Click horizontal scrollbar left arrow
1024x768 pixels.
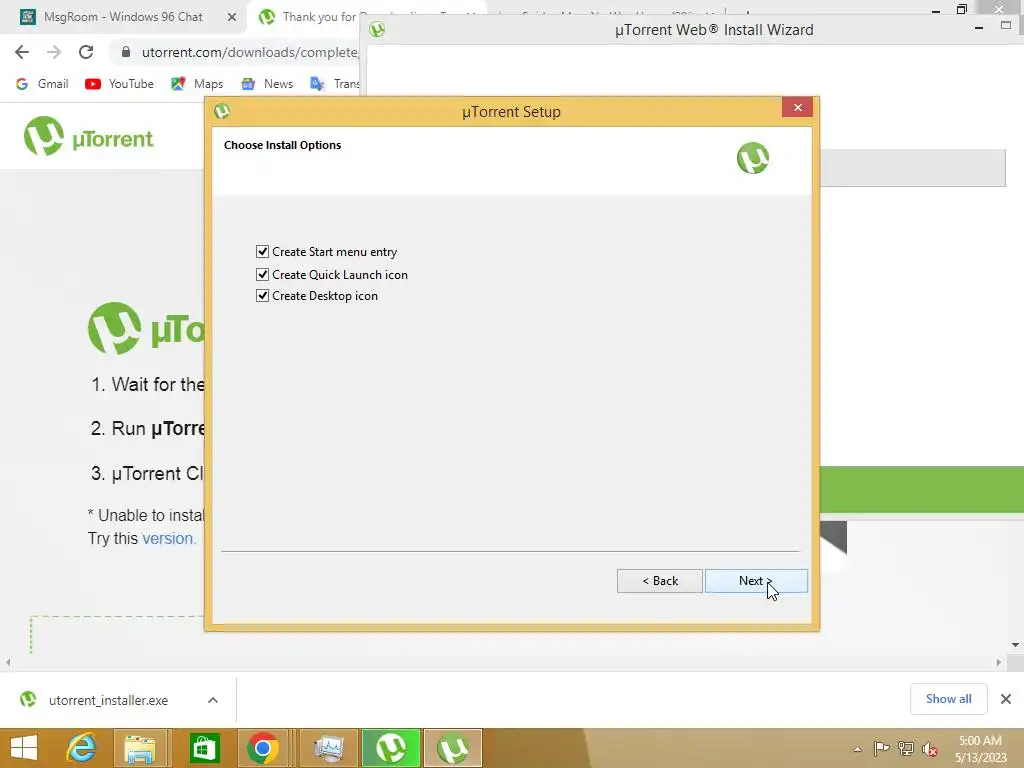coord(8,662)
